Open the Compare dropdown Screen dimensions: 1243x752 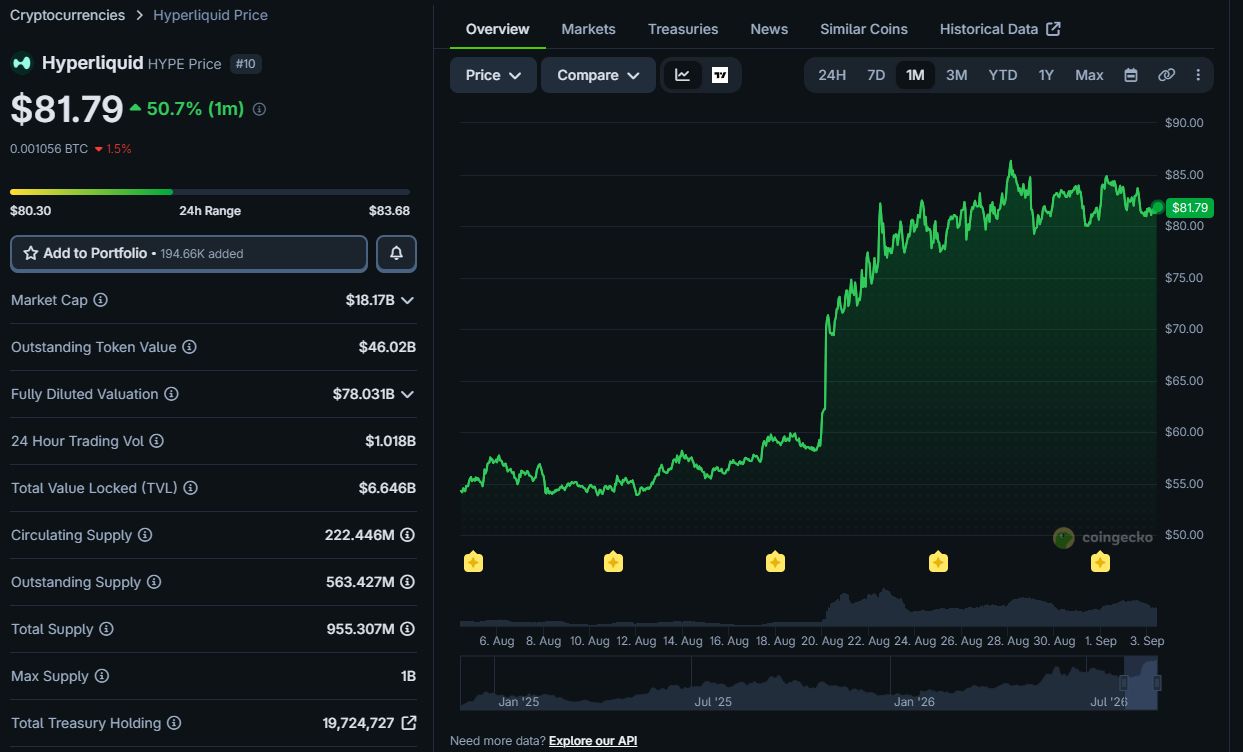(x=598, y=75)
